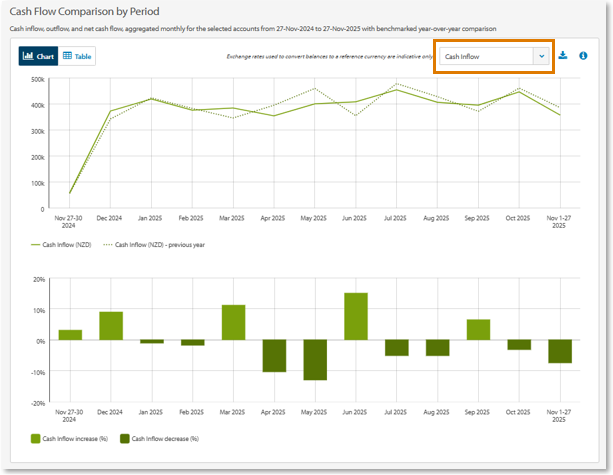
Task: Click the Mar 2025 increase bar
Action: (233, 323)
